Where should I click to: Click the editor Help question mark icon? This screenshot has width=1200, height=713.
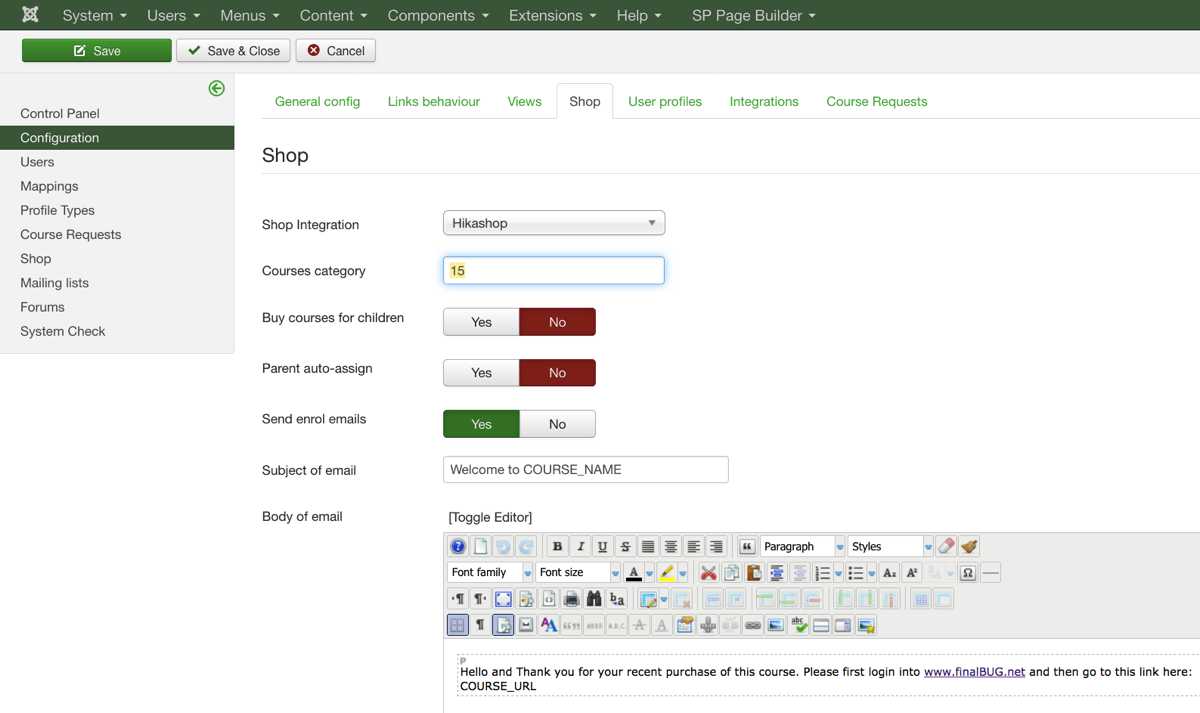(458, 547)
